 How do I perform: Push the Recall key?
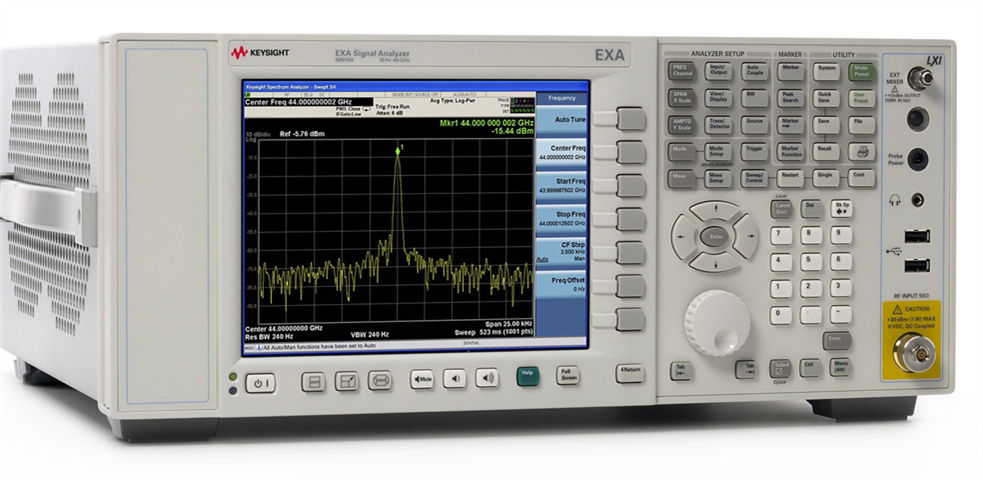click(x=826, y=151)
